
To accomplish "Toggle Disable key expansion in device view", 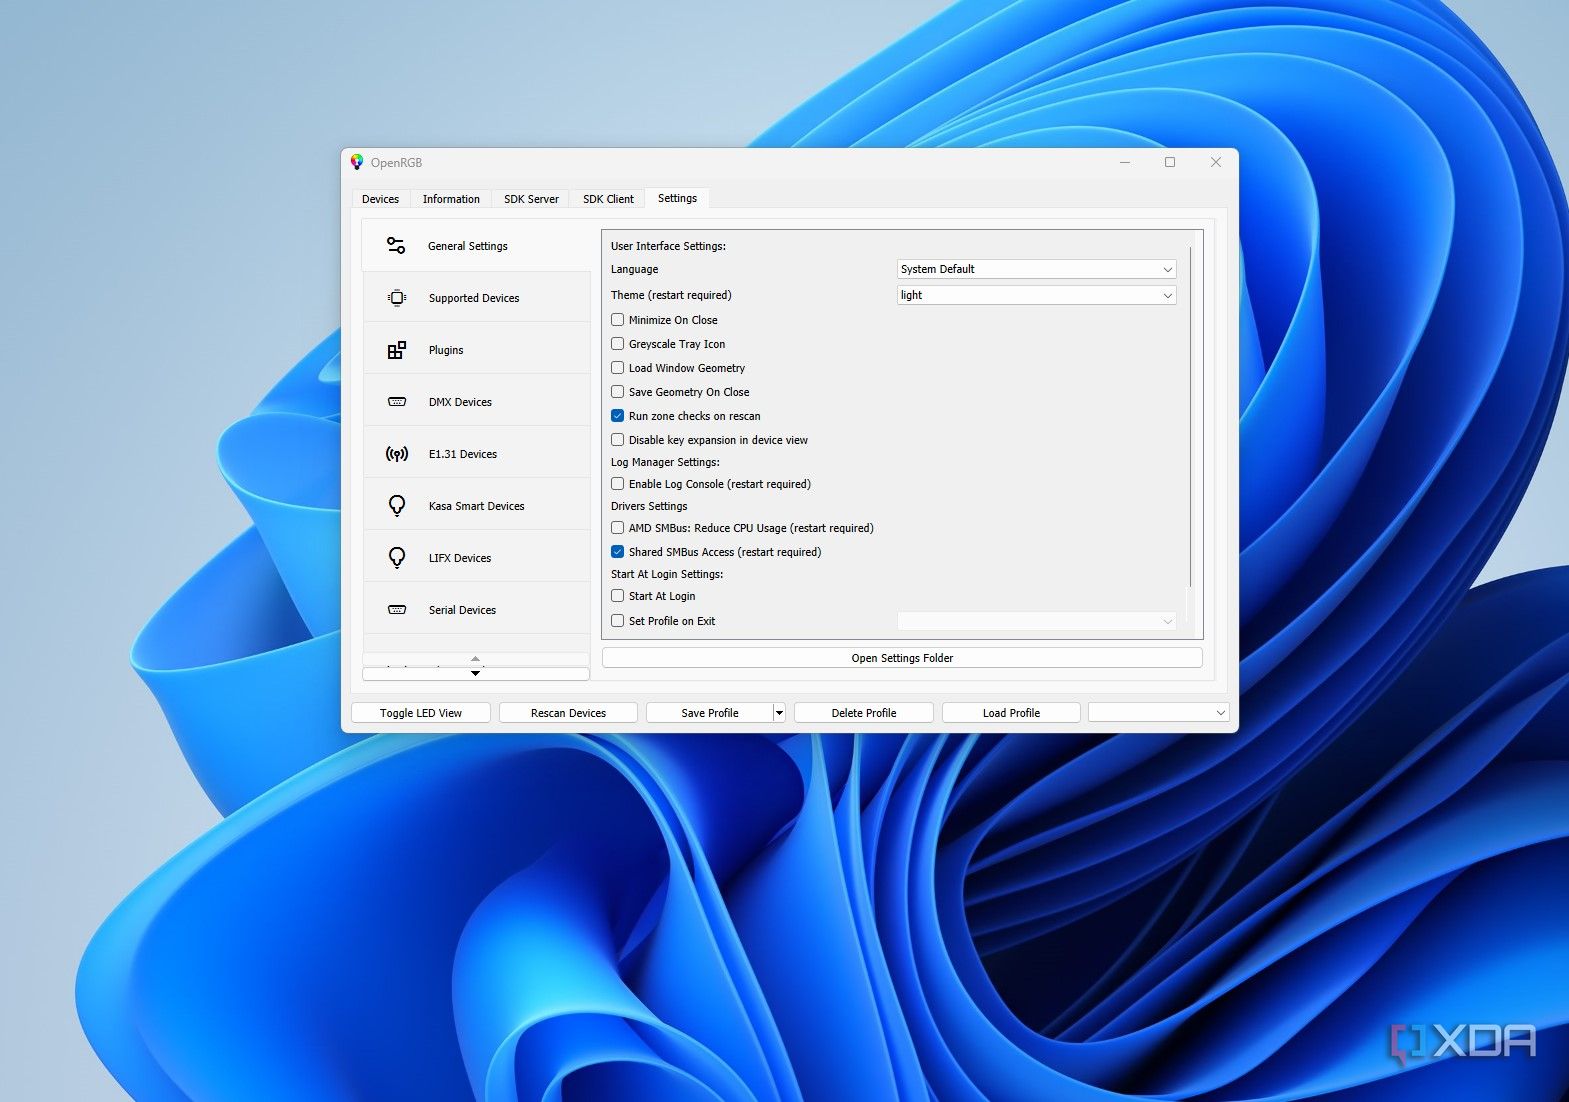I will [x=618, y=440].
